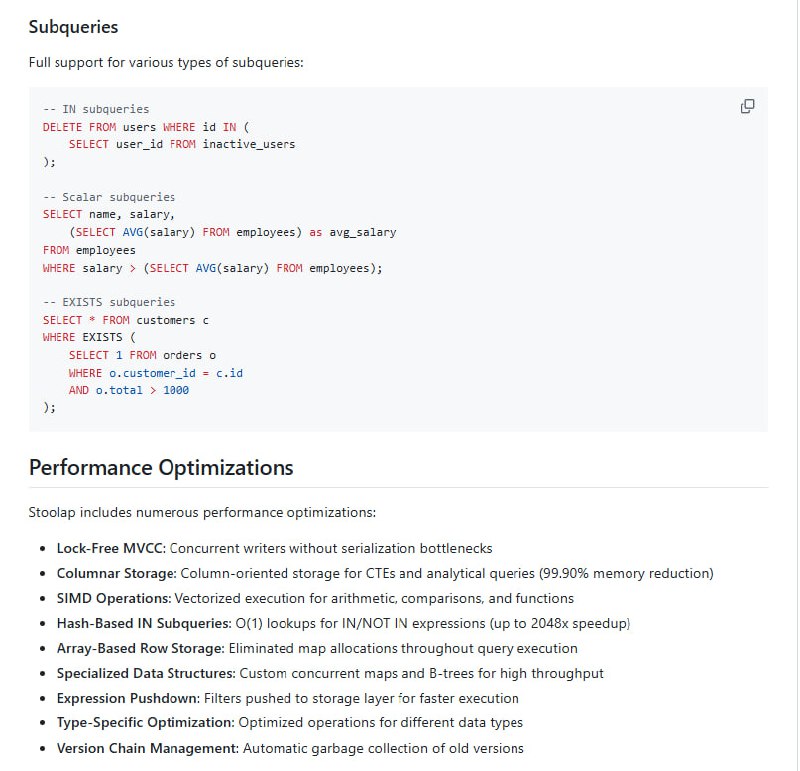Click the Version Chain Management bullet item
The image size is (800, 771).
tap(290, 748)
